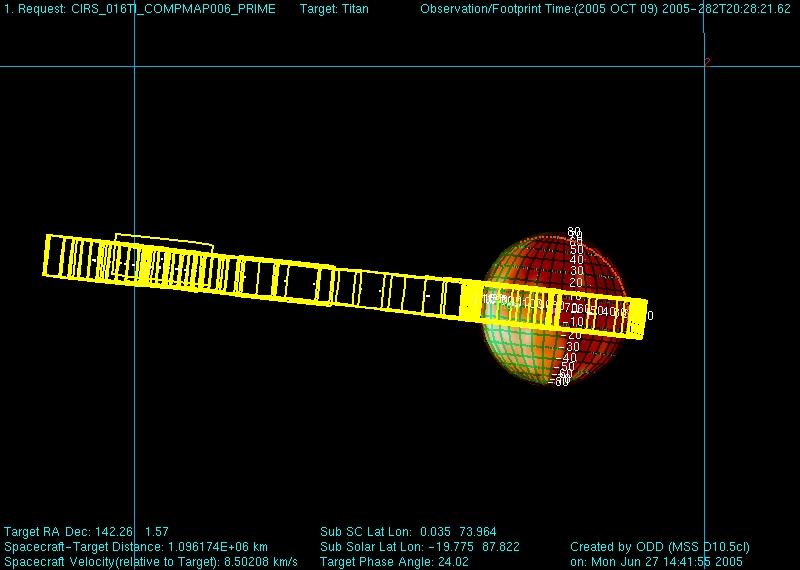This screenshot has height=570, width=800.
Task: Select the 'Target RA Dec: 142.26 1.57' readout
Action: (x=86, y=532)
